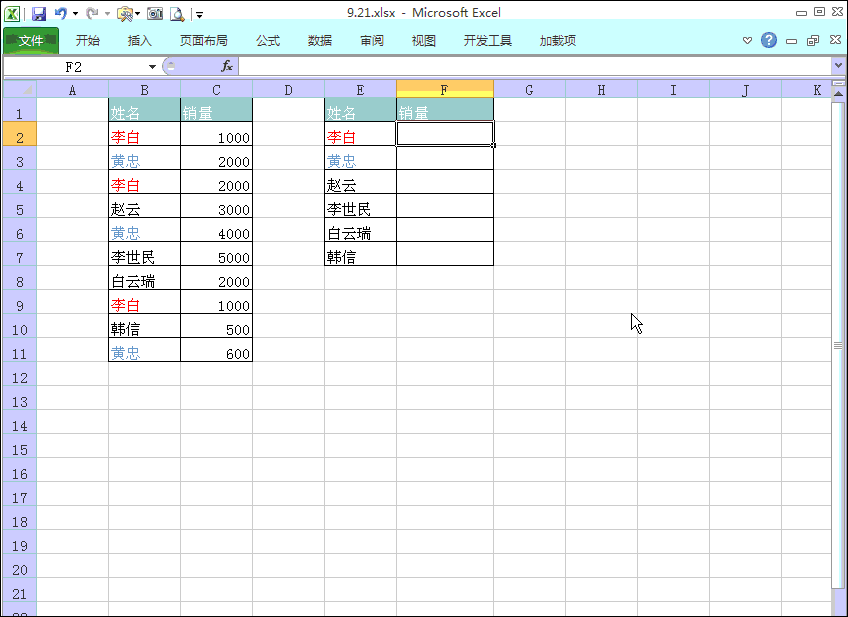
Task: Open the Name Box dropdown arrow
Action: pos(153,67)
